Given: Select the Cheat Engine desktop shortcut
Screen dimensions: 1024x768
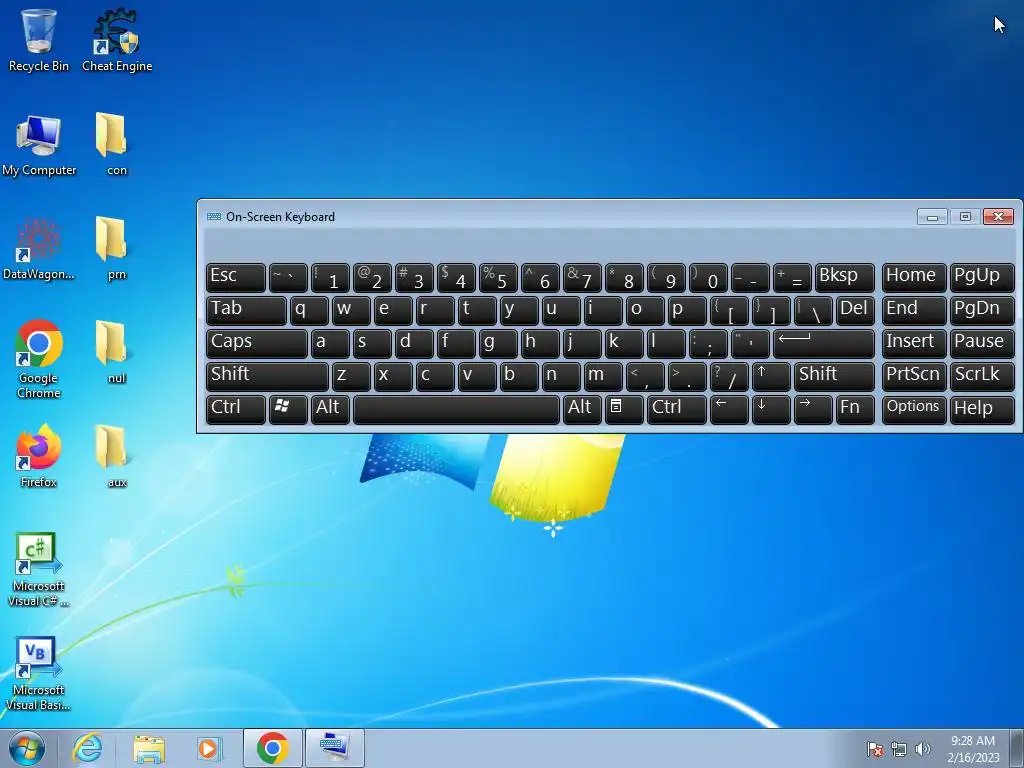Looking at the screenshot, I should point(117,39).
